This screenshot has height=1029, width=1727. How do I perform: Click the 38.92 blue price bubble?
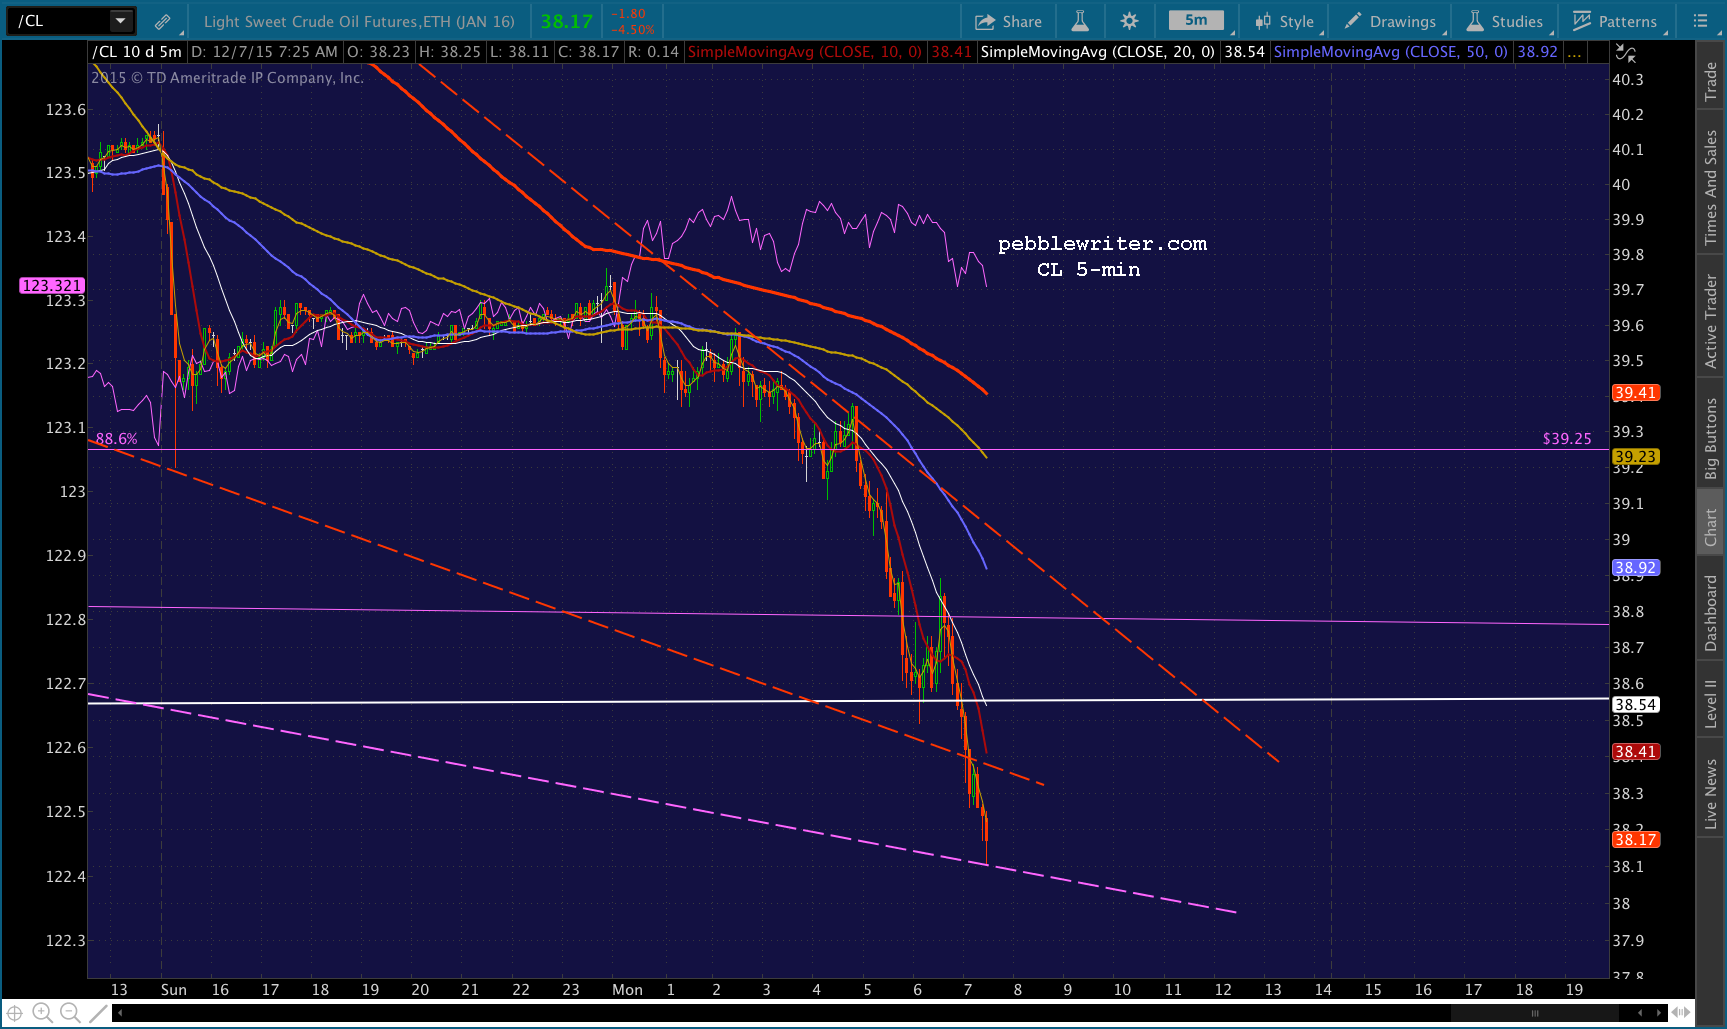pyautogui.click(x=1636, y=567)
